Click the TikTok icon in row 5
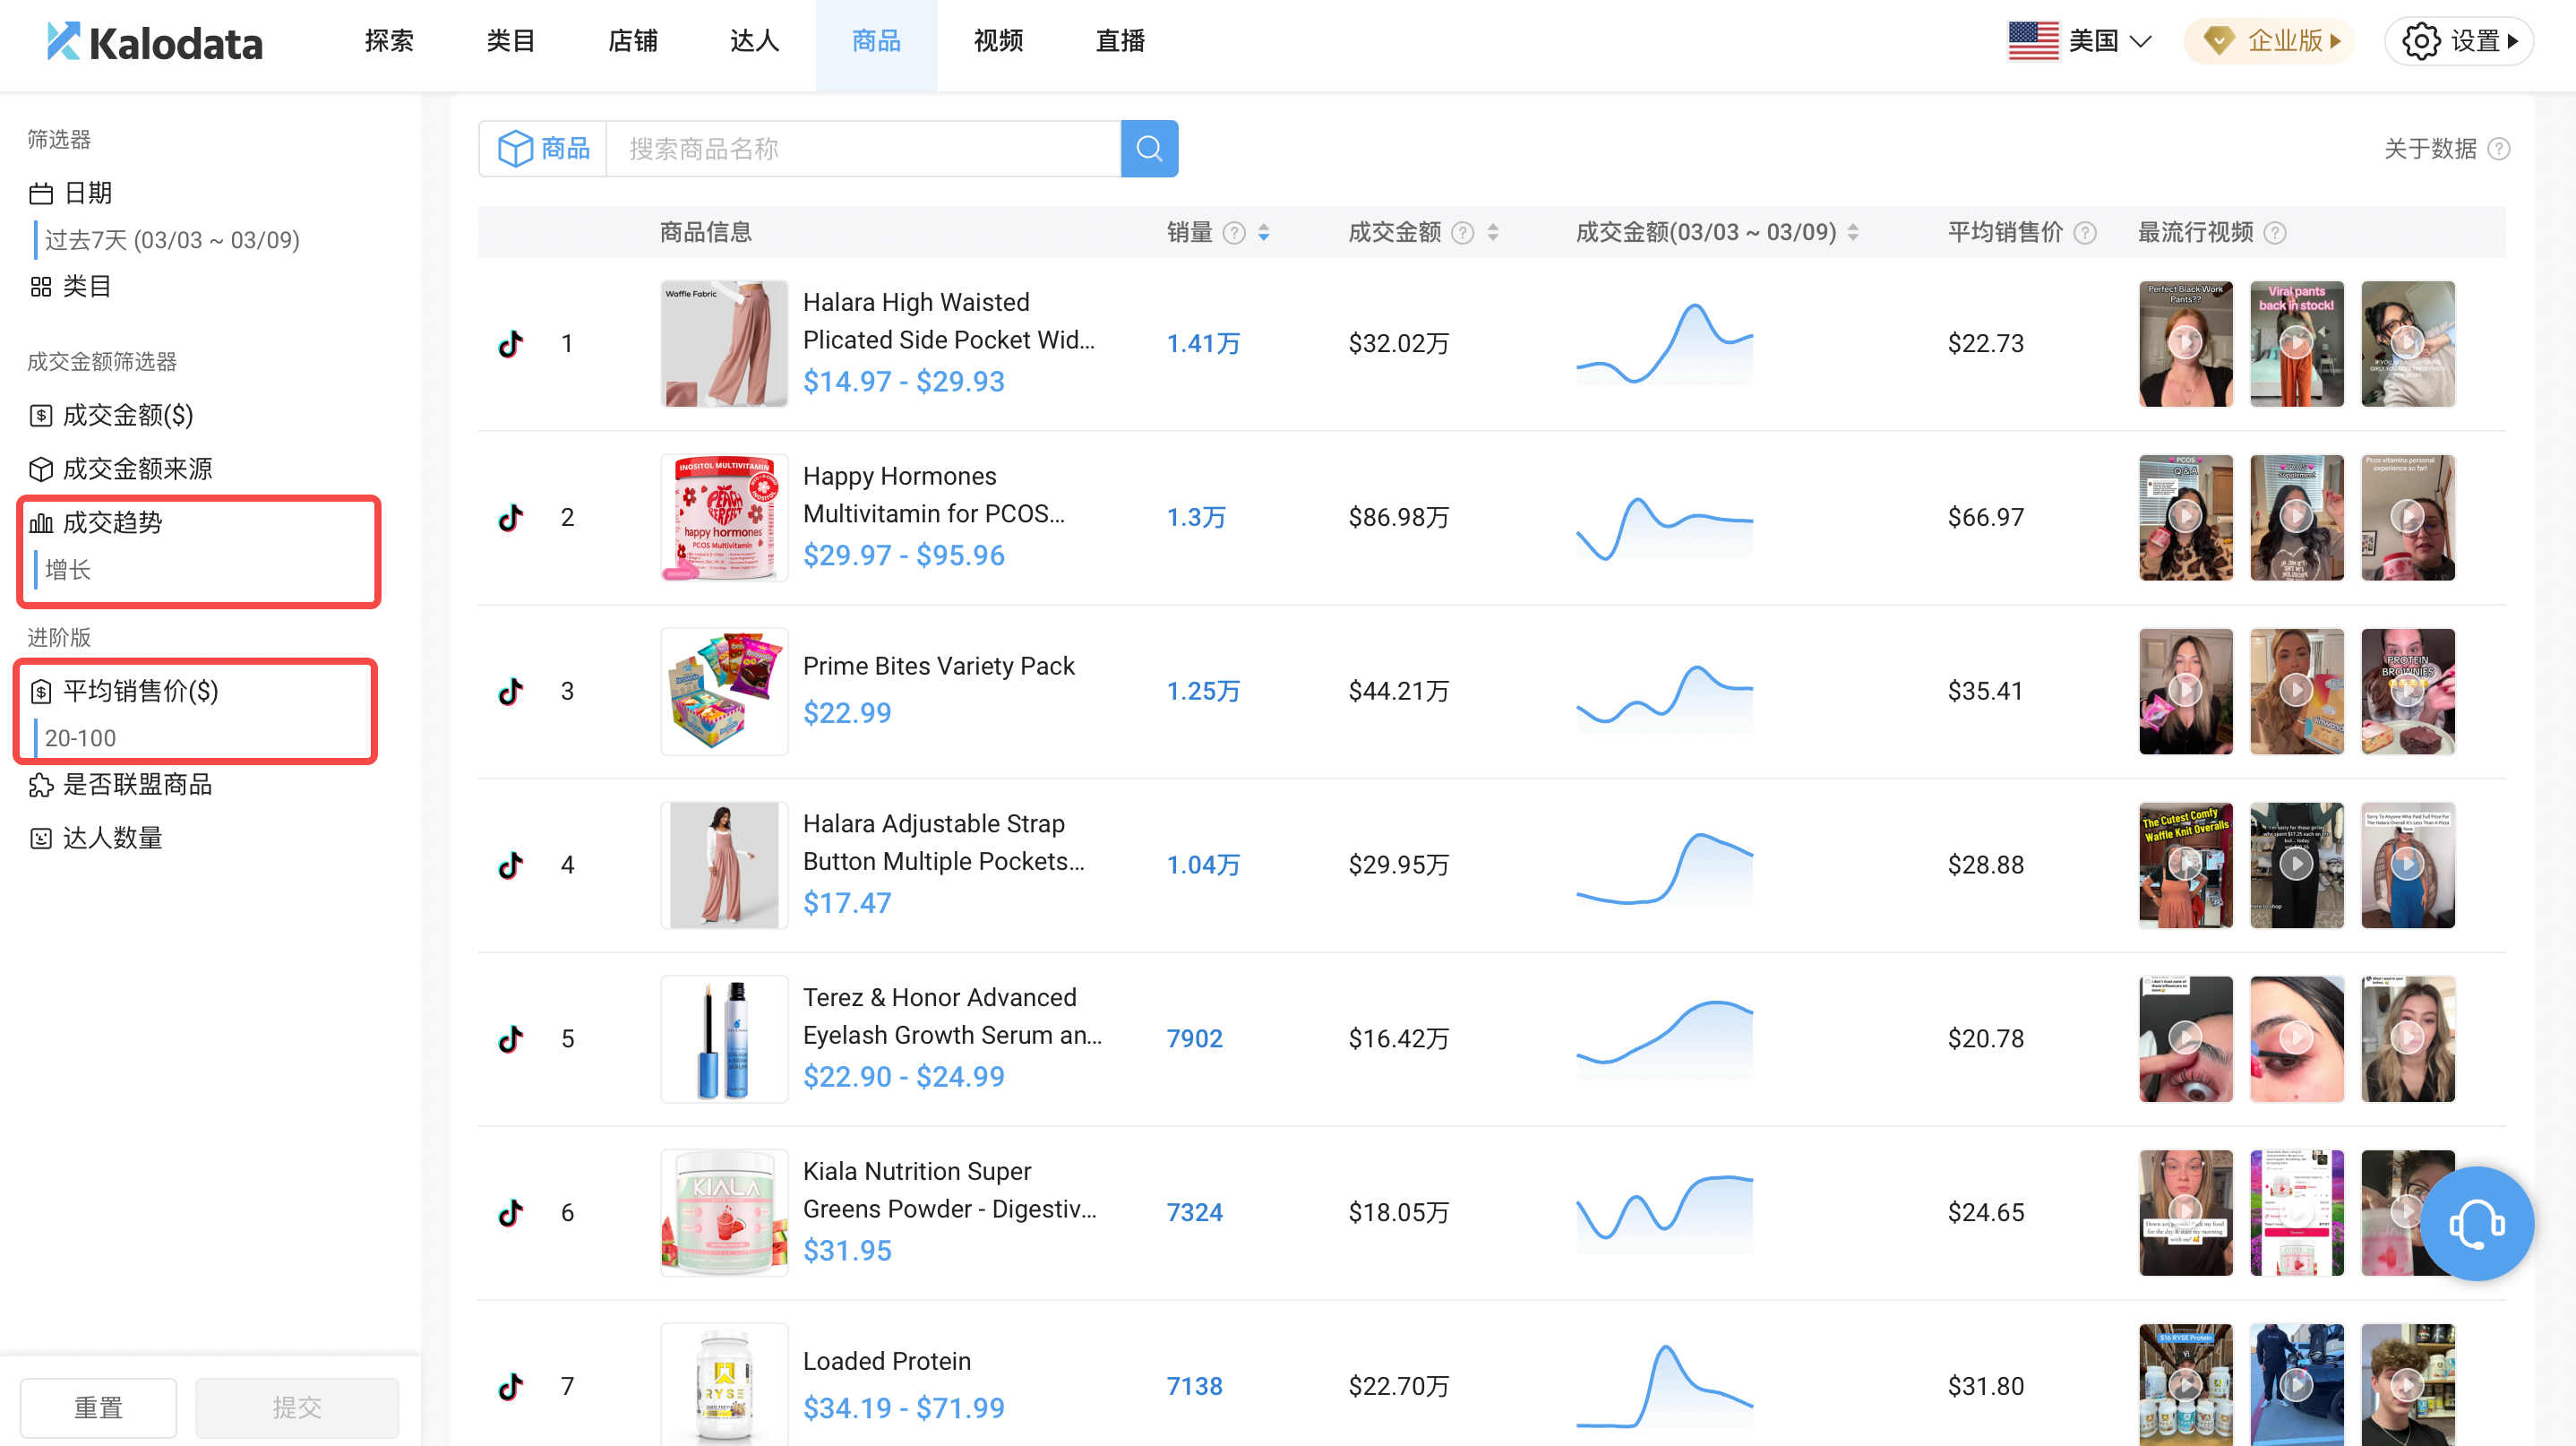 point(511,1039)
